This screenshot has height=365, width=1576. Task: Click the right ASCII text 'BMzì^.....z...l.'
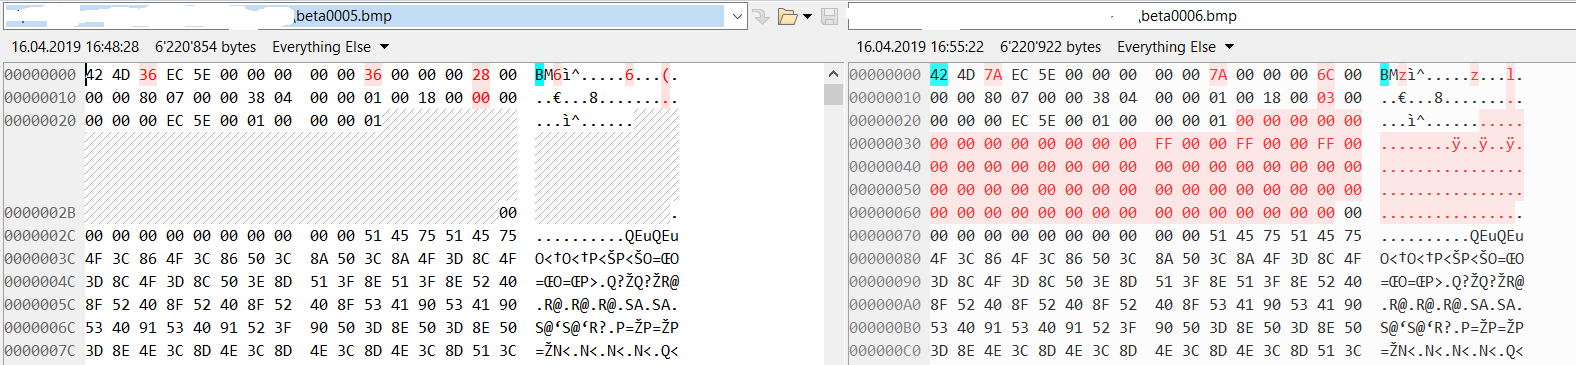(1452, 75)
